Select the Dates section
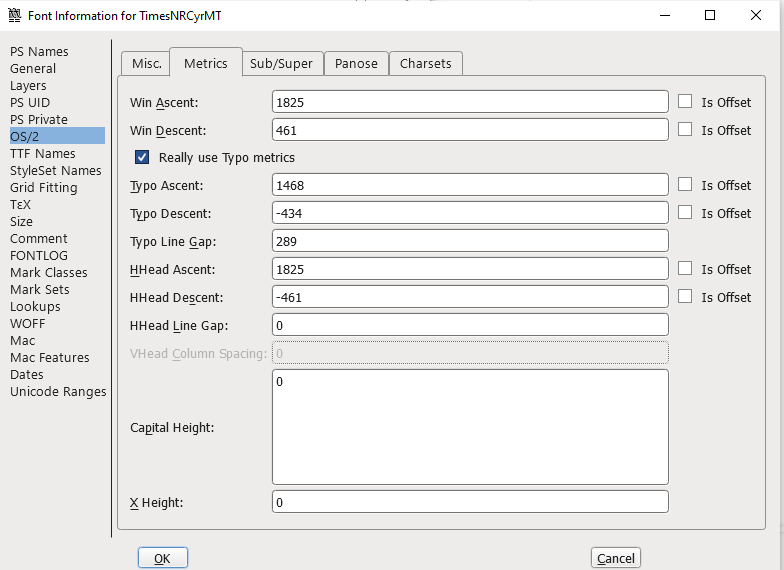The width and height of the screenshot is (784, 570). tap(26, 374)
